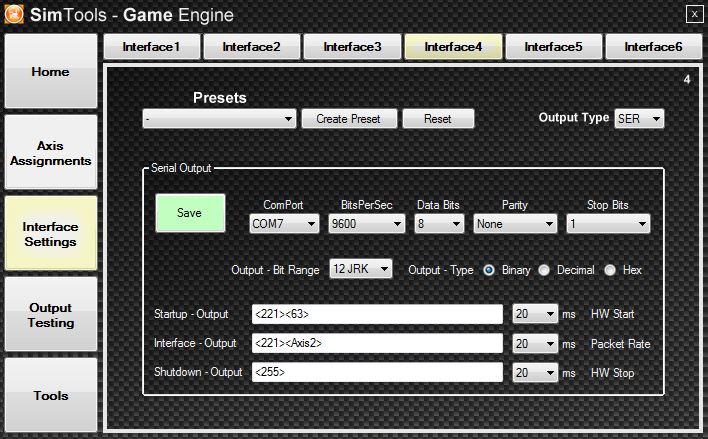Open the HW Start ms dropdown
Image resolution: width=708 pixels, height=439 pixels.
coord(535,314)
